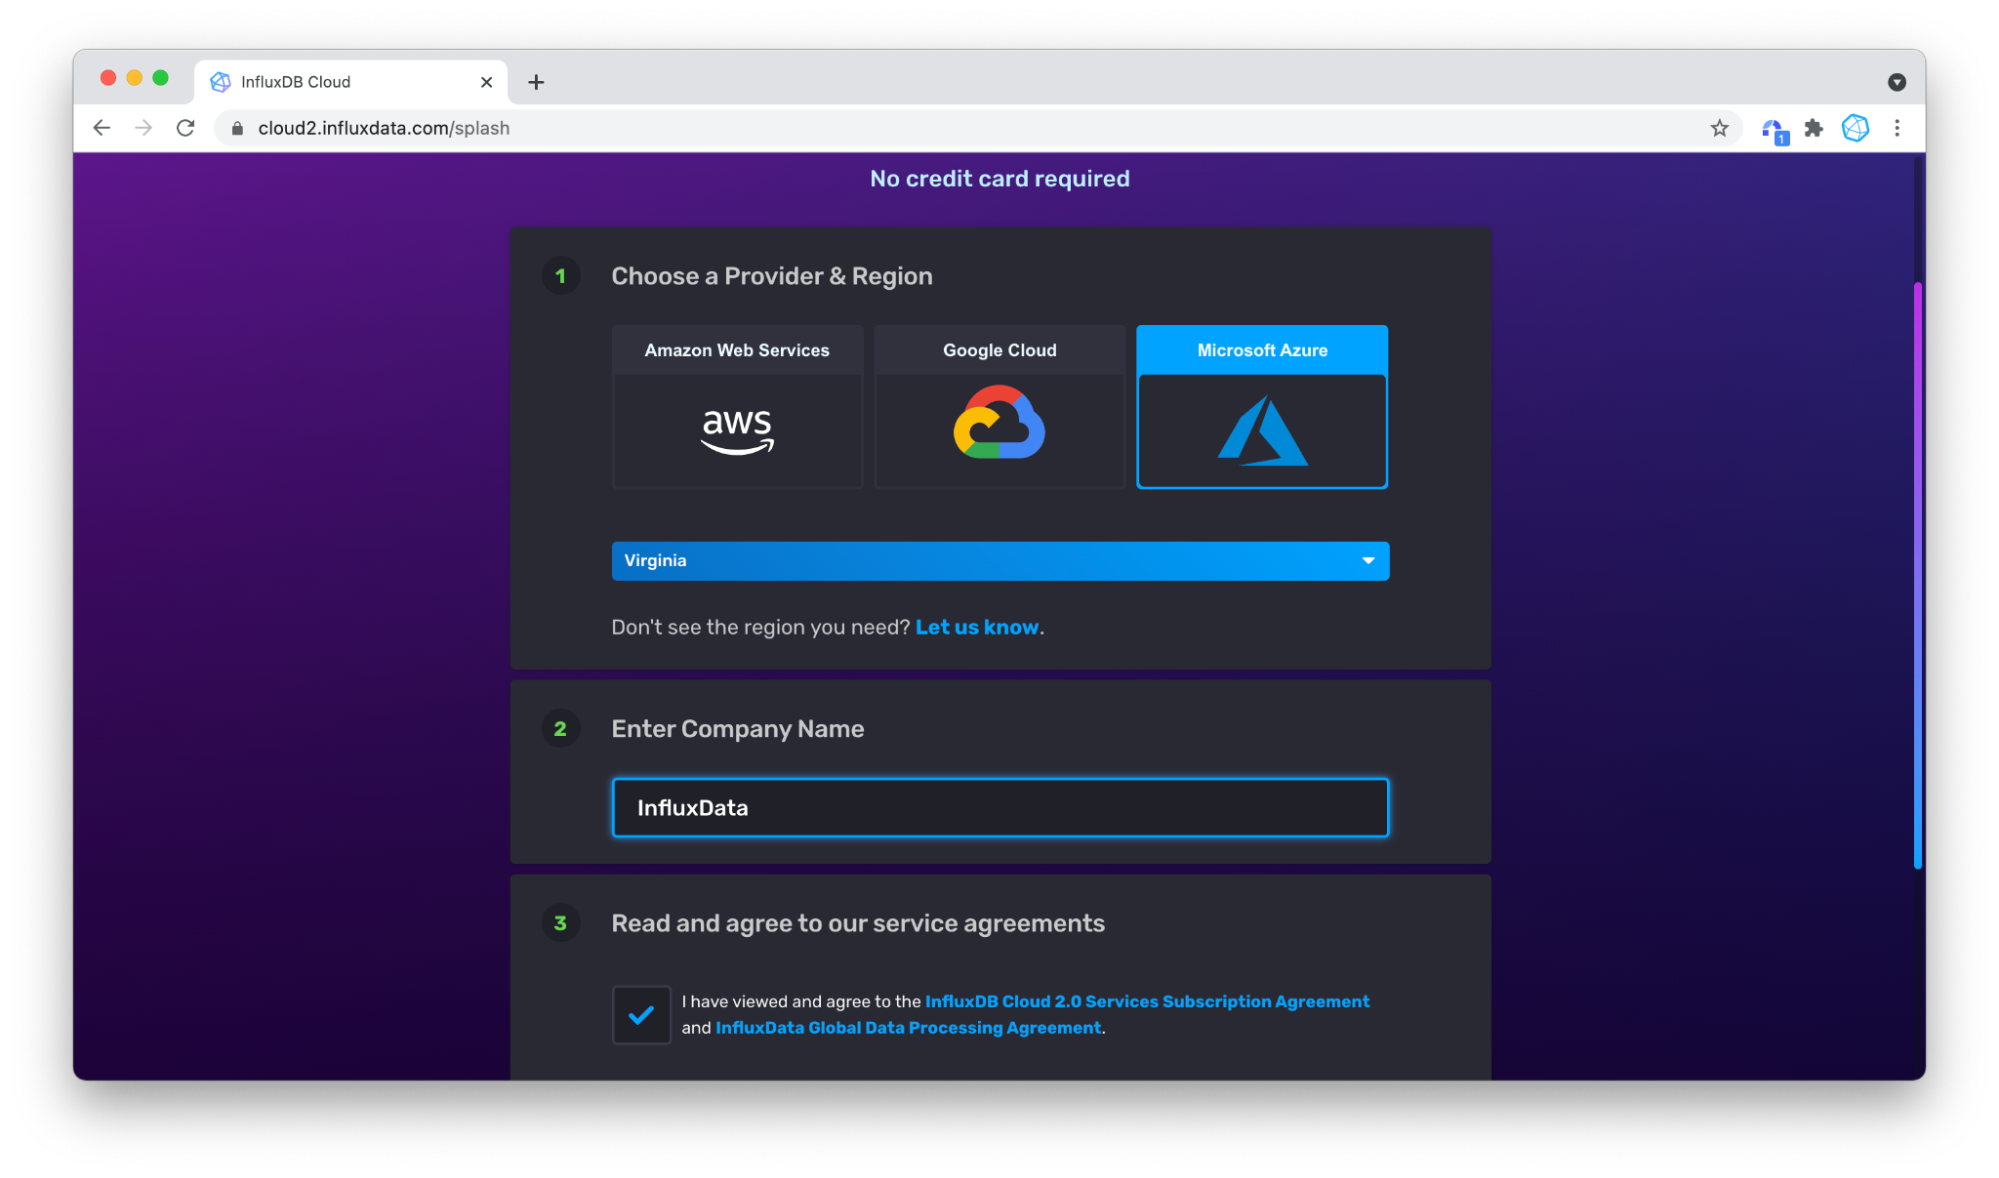Close the InfluxDB Cloud tab
This screenshot has height=1178, width=1999.
[487, 82]
